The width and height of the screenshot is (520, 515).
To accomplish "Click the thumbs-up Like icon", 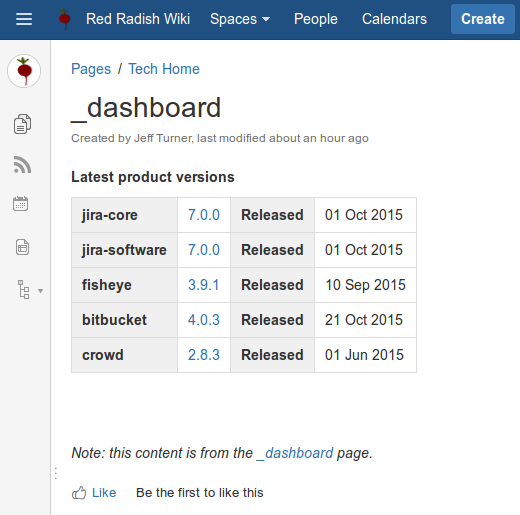I will (79, 493).
